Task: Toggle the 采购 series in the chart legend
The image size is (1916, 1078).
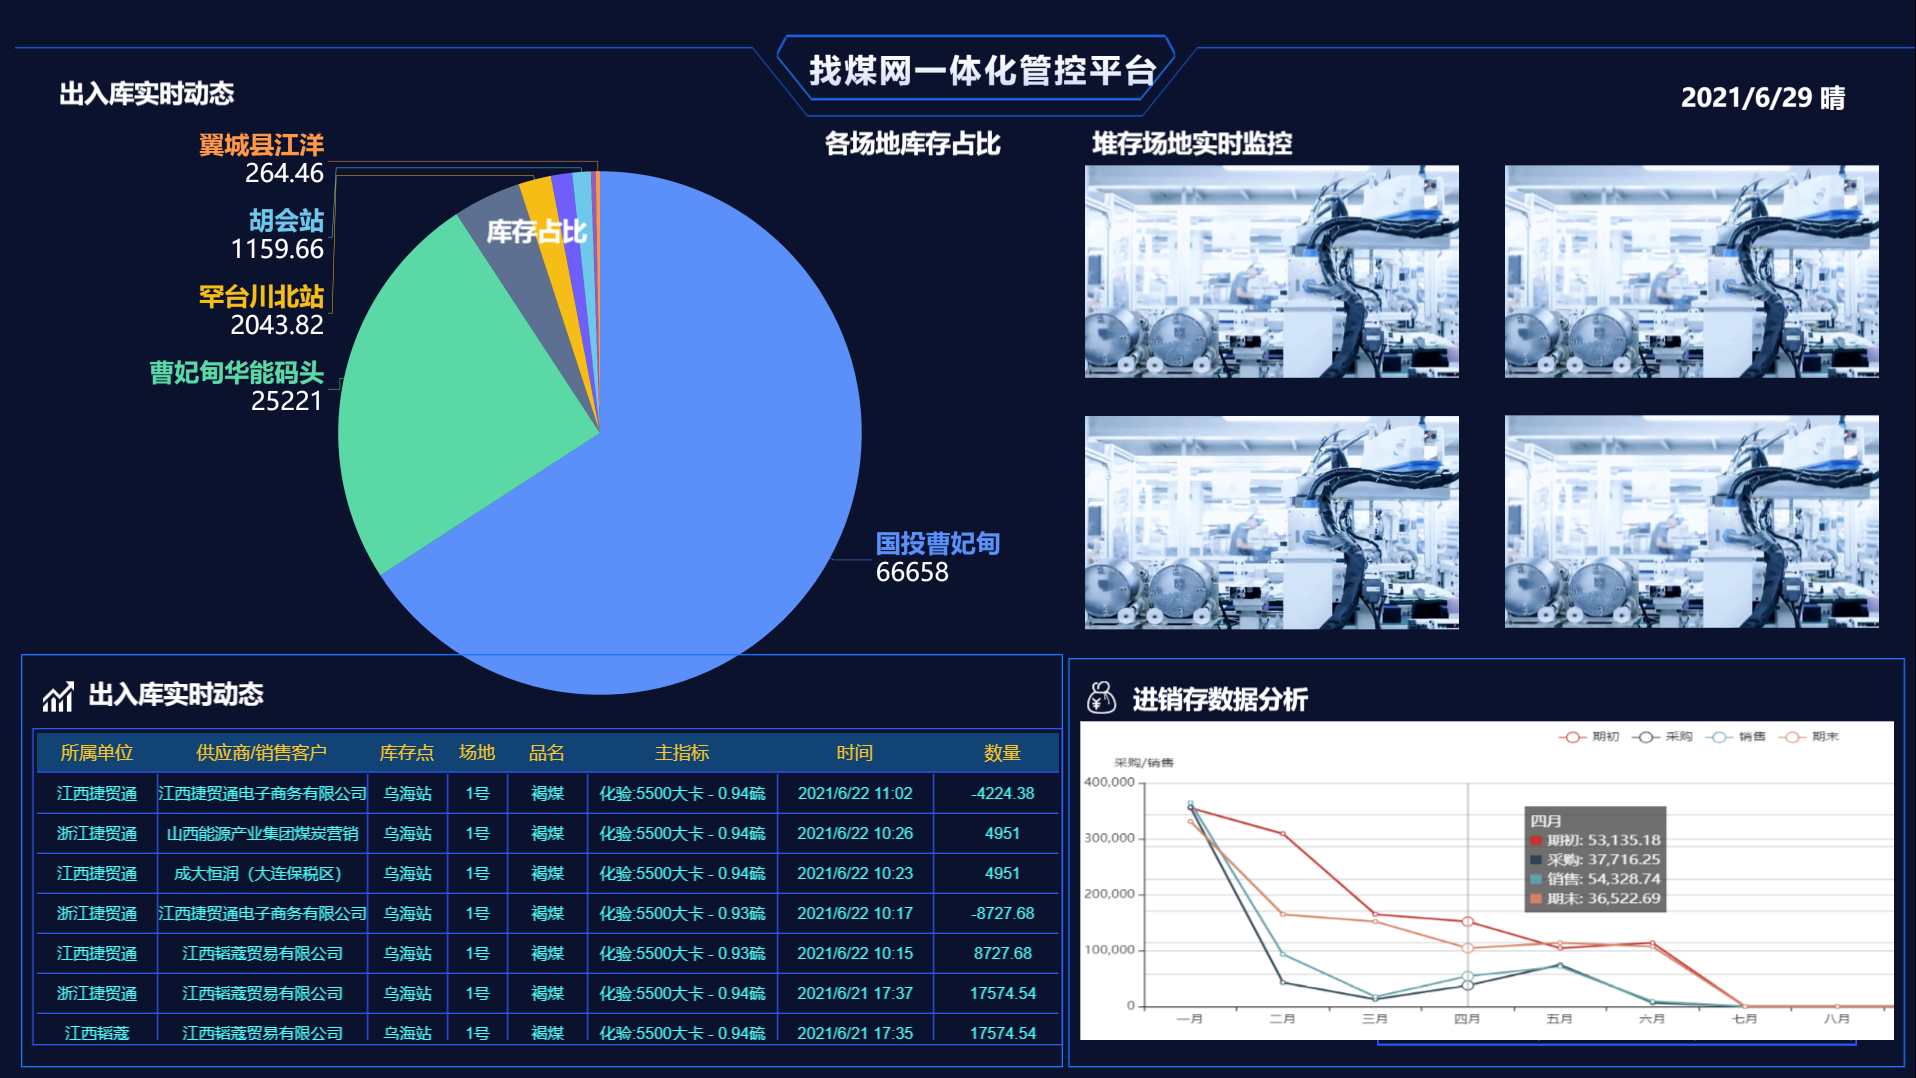Action: [1662, 737]
